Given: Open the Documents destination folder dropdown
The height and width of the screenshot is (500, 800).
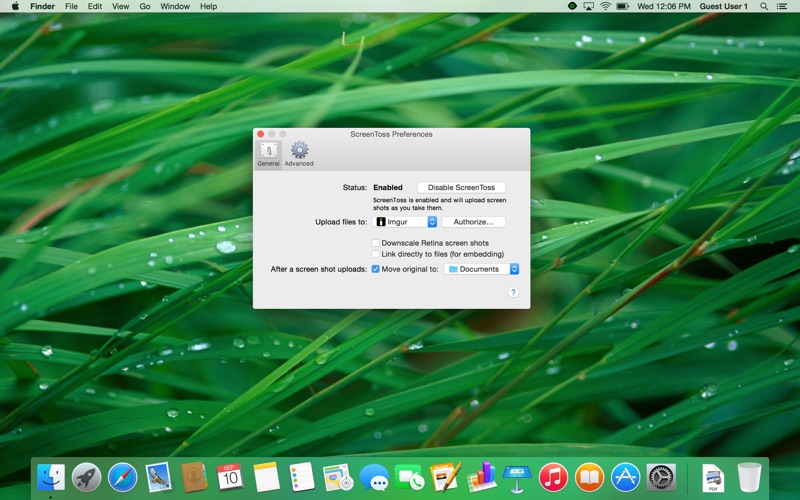Looking at the screenshot, I should [482, 269].
